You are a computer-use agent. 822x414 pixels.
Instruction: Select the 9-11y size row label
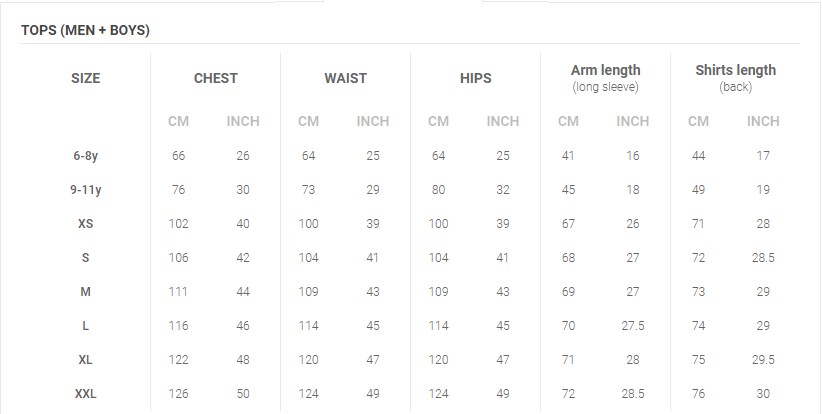[x=86, y=190]
